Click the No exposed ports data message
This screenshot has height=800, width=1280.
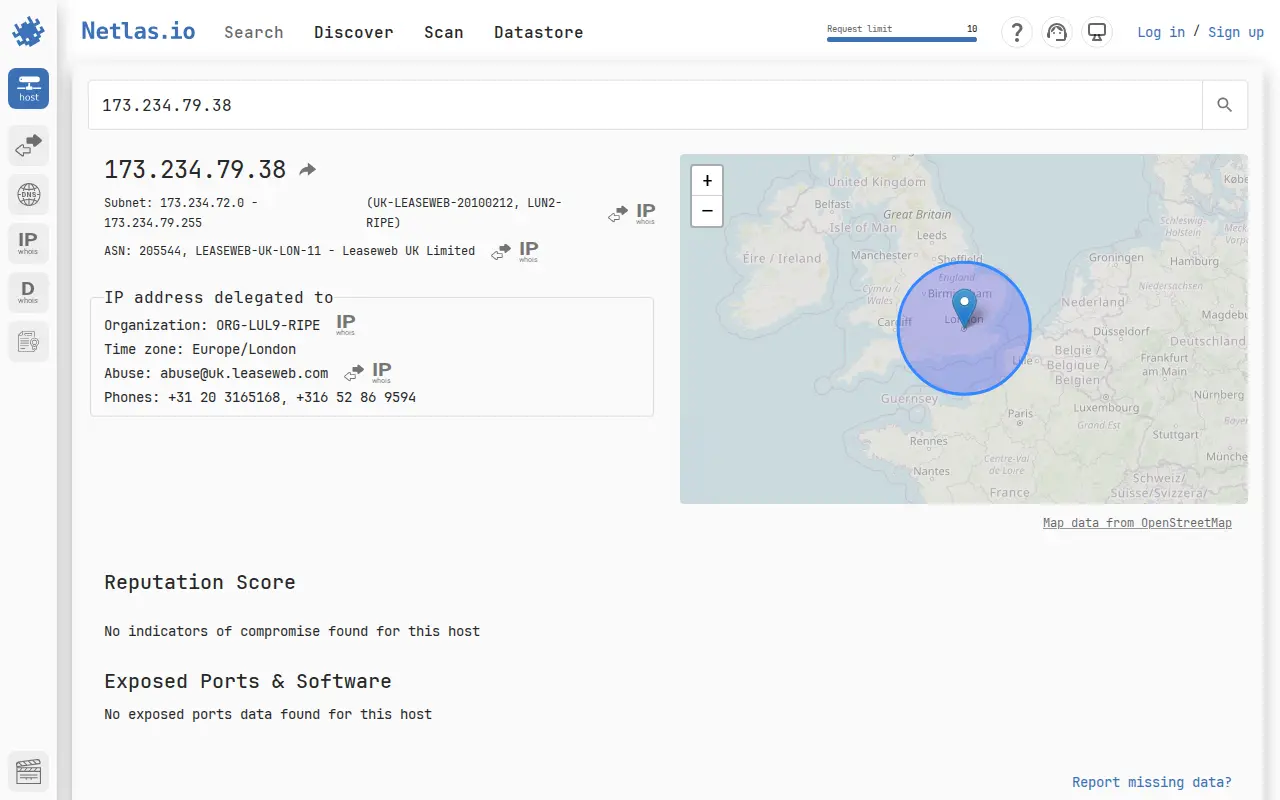268,714
